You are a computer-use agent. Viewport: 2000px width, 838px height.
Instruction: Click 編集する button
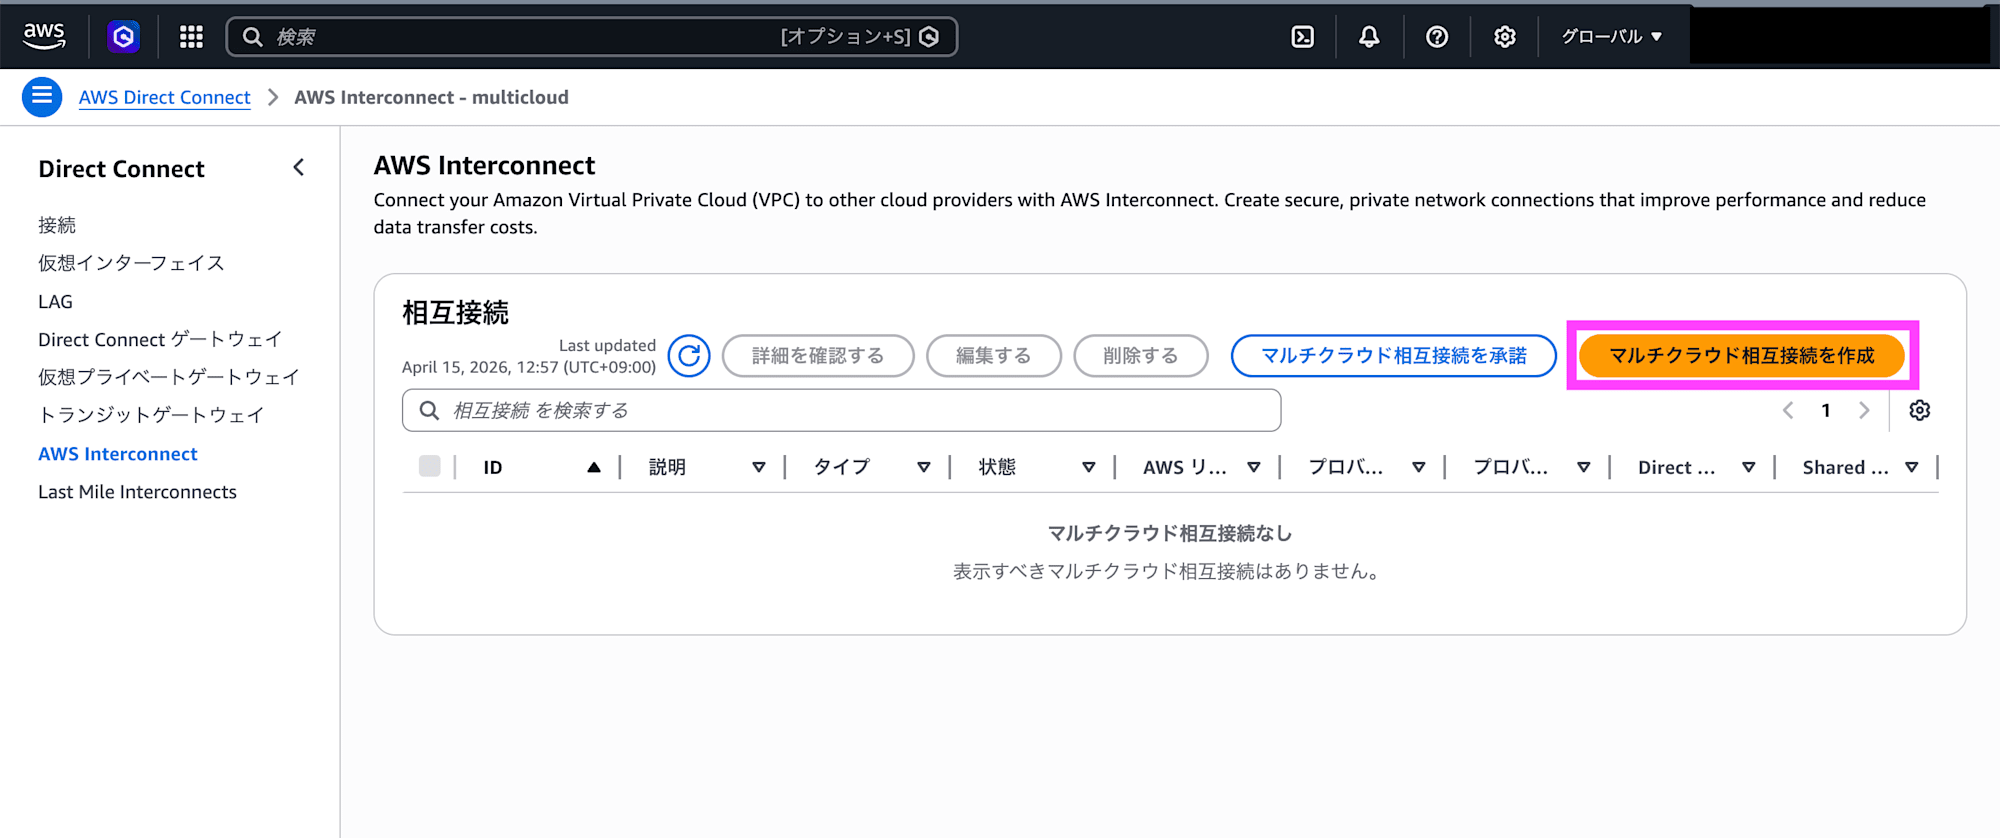(993, 356)
